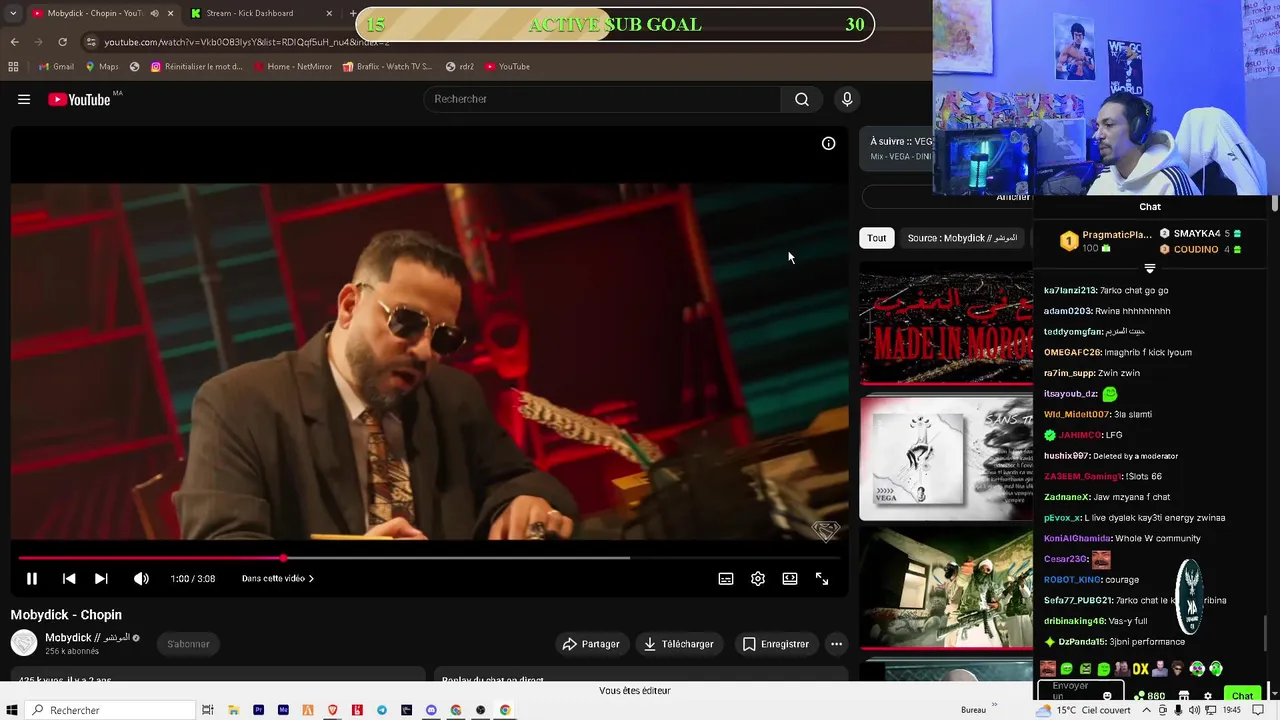The width and height of the screenshot is (1280, 720).
Task: Open the browser tab search dropdown
Action: pyautogui.click(x=12, y=13)
